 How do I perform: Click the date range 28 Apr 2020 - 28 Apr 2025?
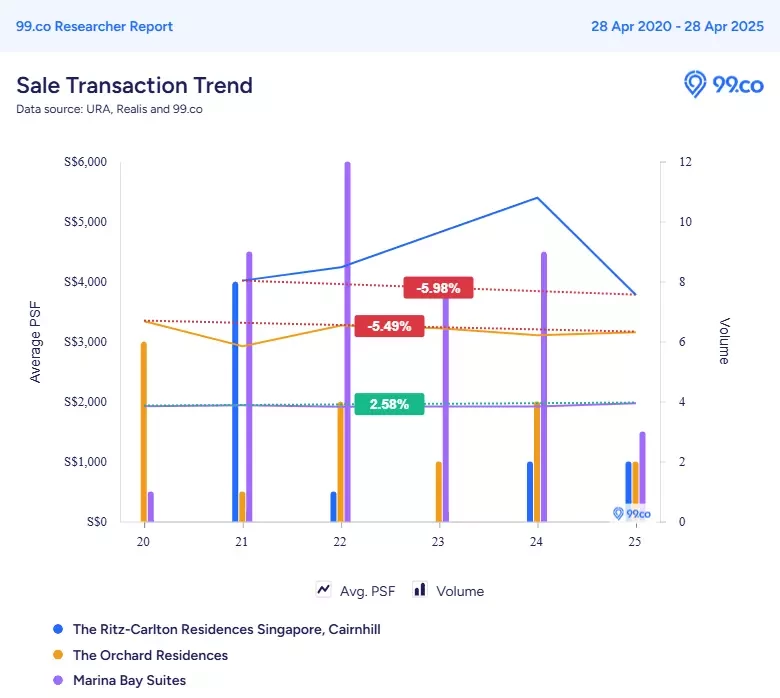pos(677,26)
